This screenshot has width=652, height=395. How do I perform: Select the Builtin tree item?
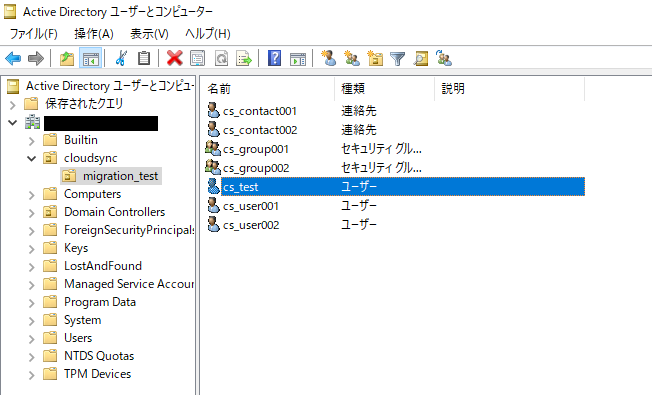tap(81, 140)
